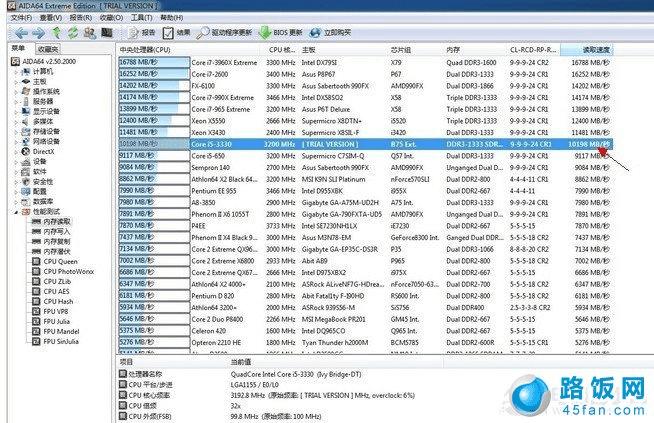Expand the 网络设备 tree node arrow

(17, 141)
